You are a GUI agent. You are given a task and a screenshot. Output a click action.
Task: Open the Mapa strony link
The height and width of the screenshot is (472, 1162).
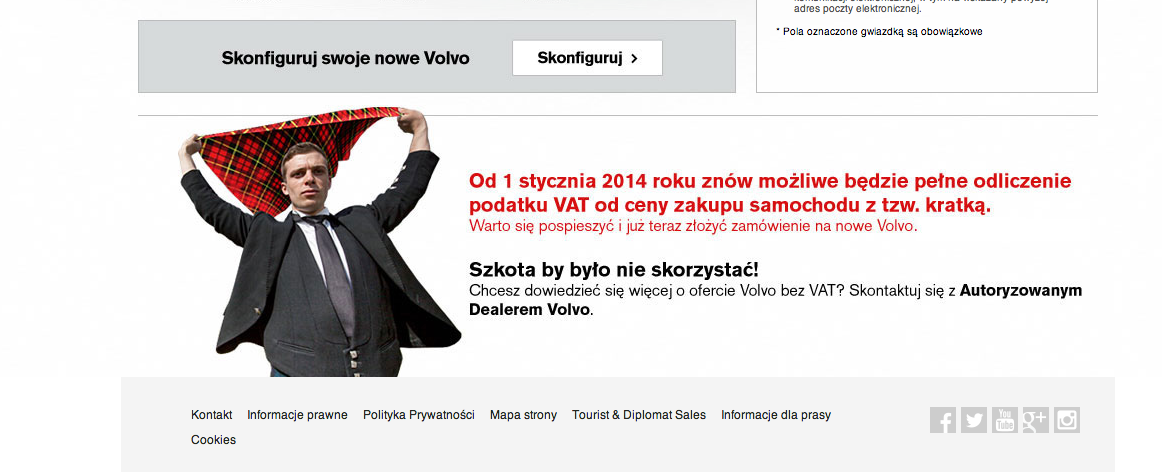523,415
